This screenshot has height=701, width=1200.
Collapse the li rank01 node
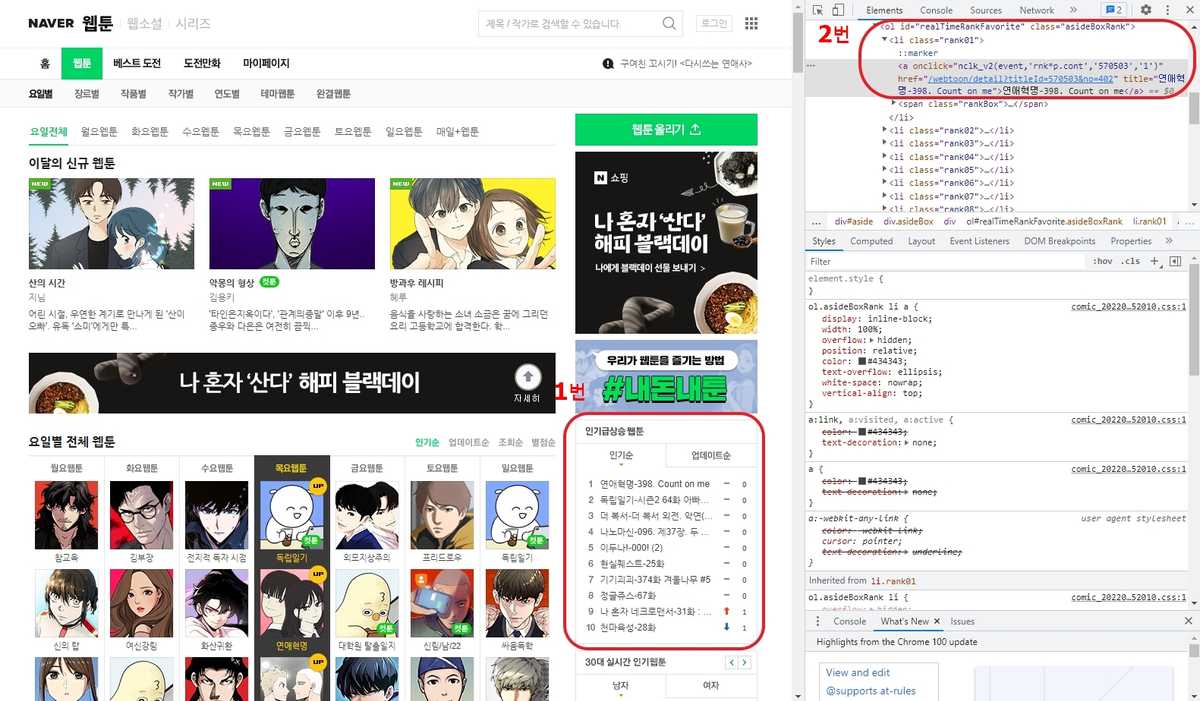[885, 40]
